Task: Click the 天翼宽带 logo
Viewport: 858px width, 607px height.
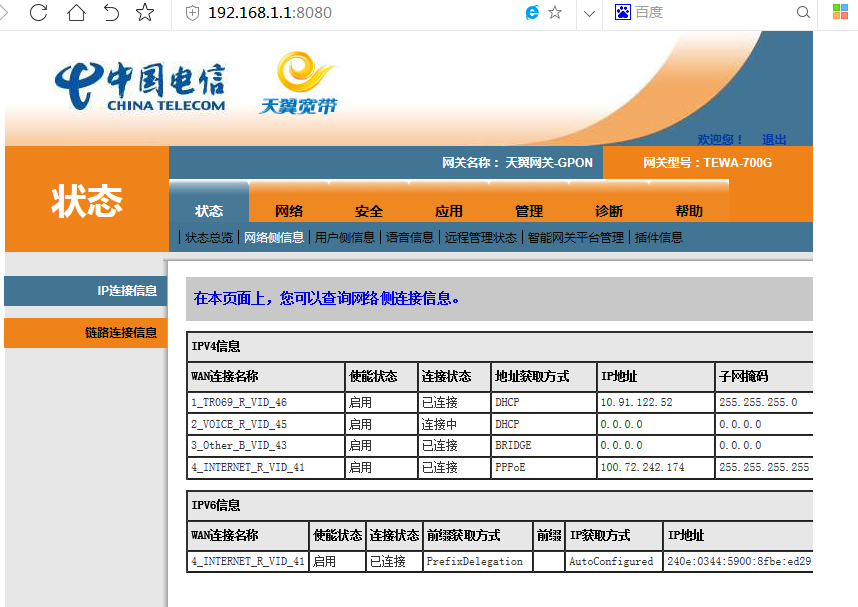Action: (x=299, y=83)
